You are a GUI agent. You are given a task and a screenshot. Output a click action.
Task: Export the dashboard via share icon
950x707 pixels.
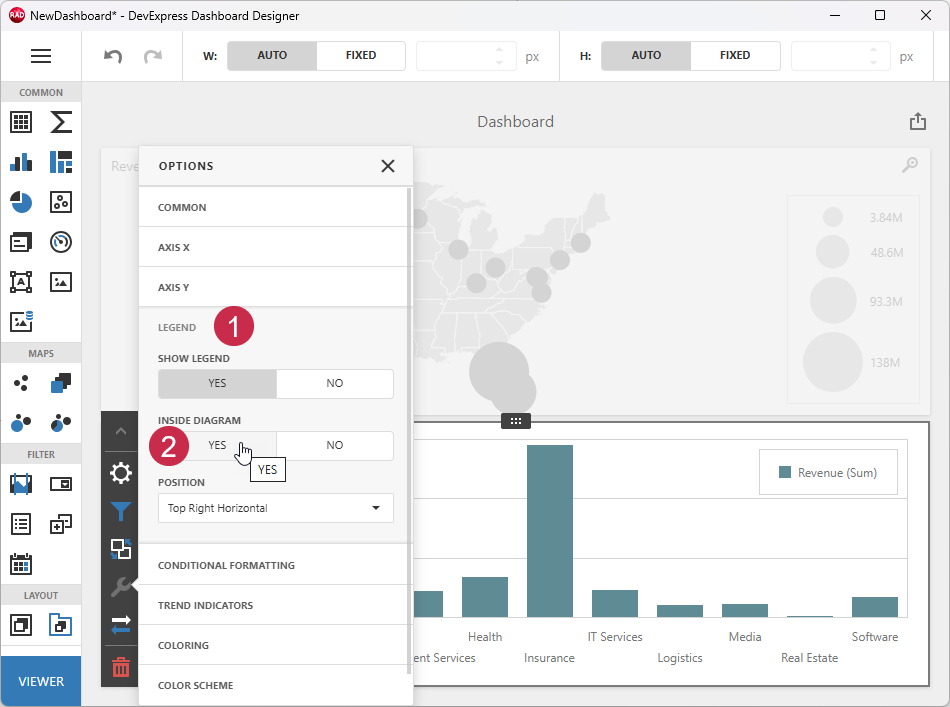coord(917,120)
